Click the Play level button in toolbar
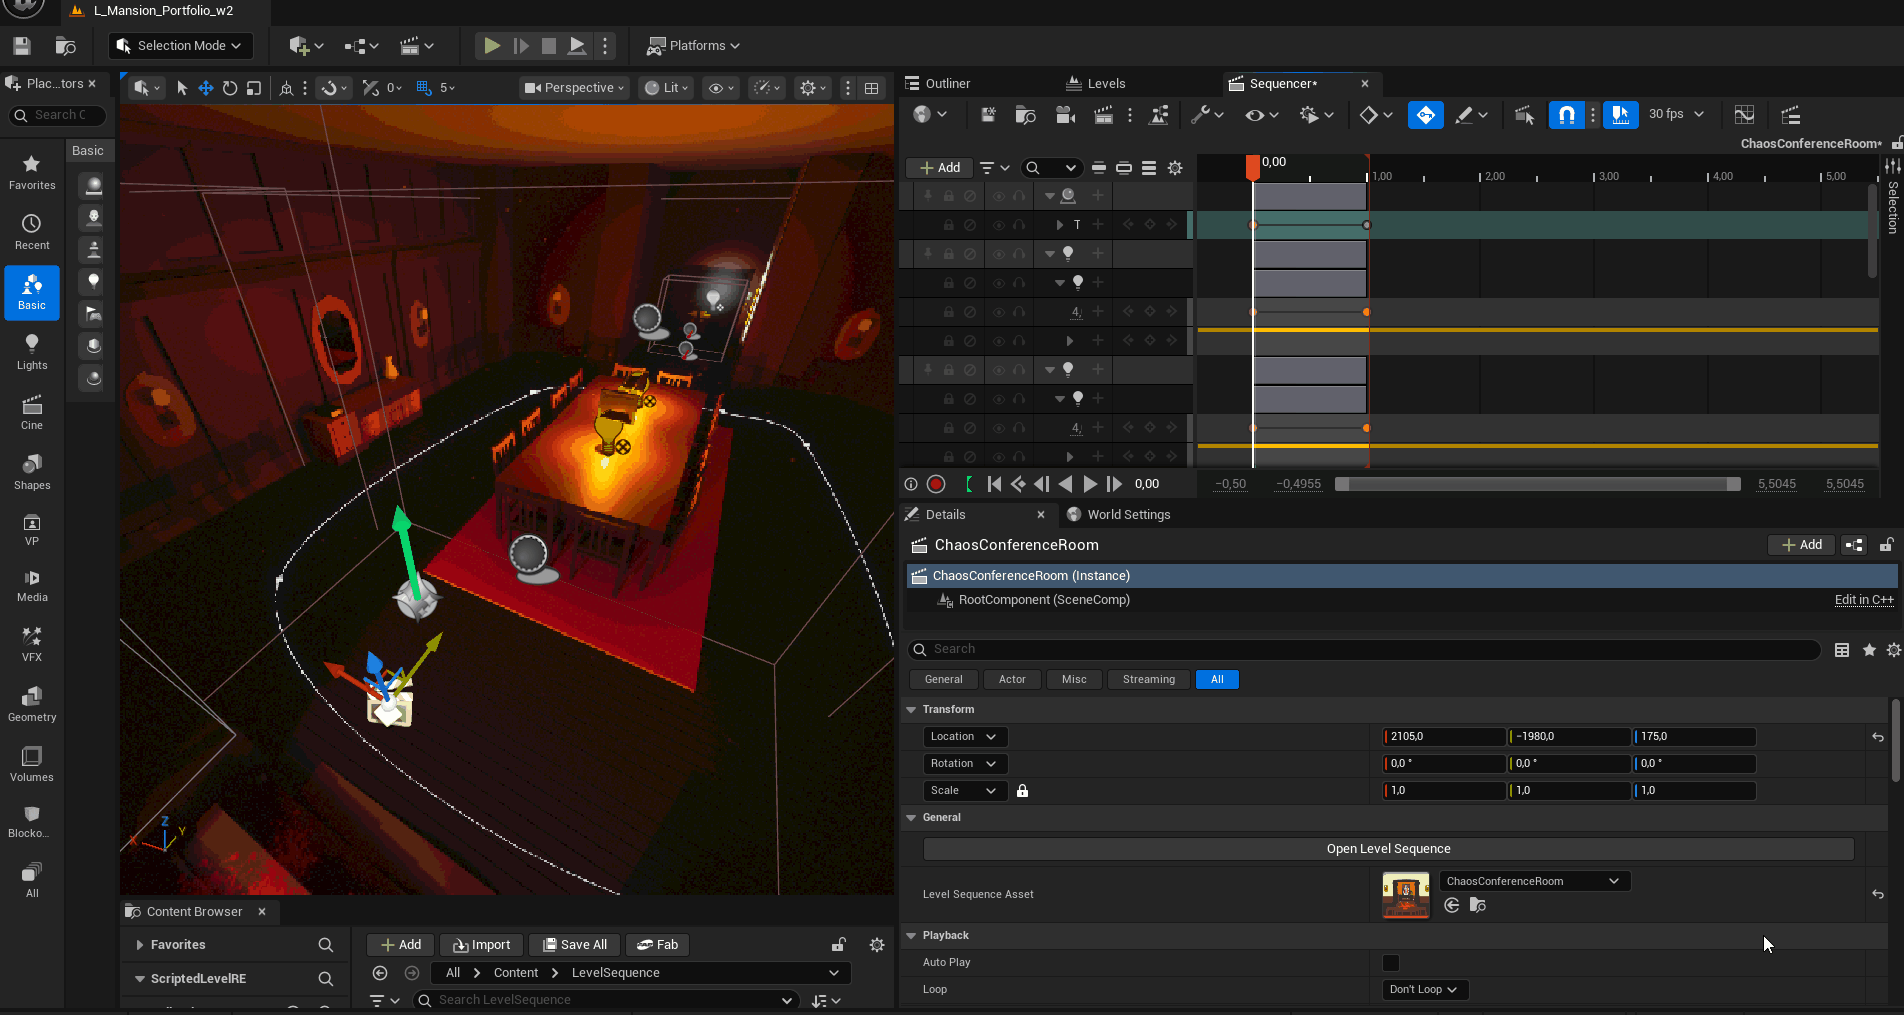The height and width of the screenshot is (1015, 1904). 491,46
